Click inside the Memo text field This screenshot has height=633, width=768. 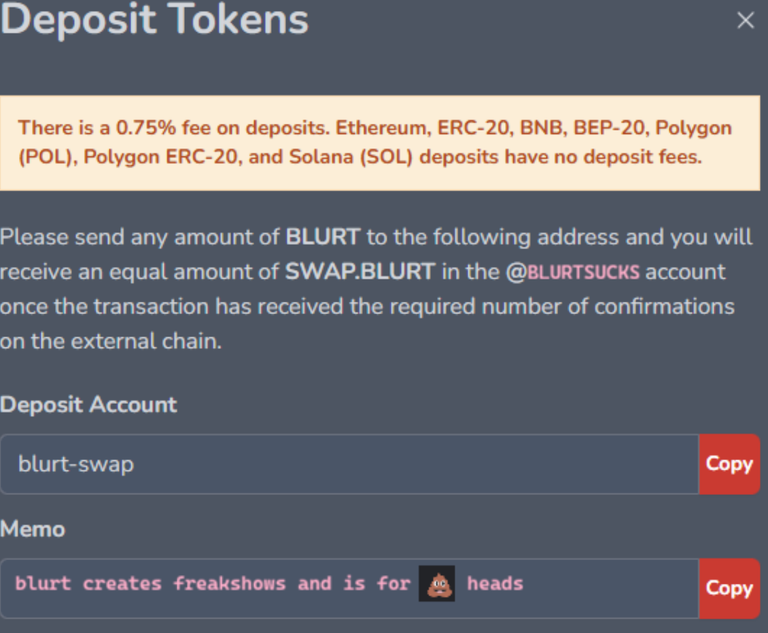tap(600, 588)
